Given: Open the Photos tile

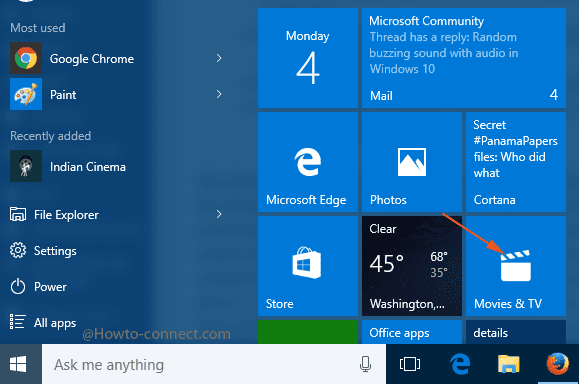Looking at the screenshot, I should coord(412,162).
